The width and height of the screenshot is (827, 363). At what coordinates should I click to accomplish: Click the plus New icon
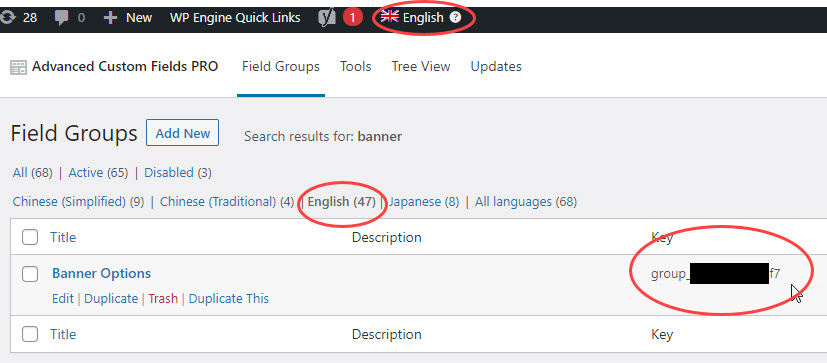click(110, 18)
